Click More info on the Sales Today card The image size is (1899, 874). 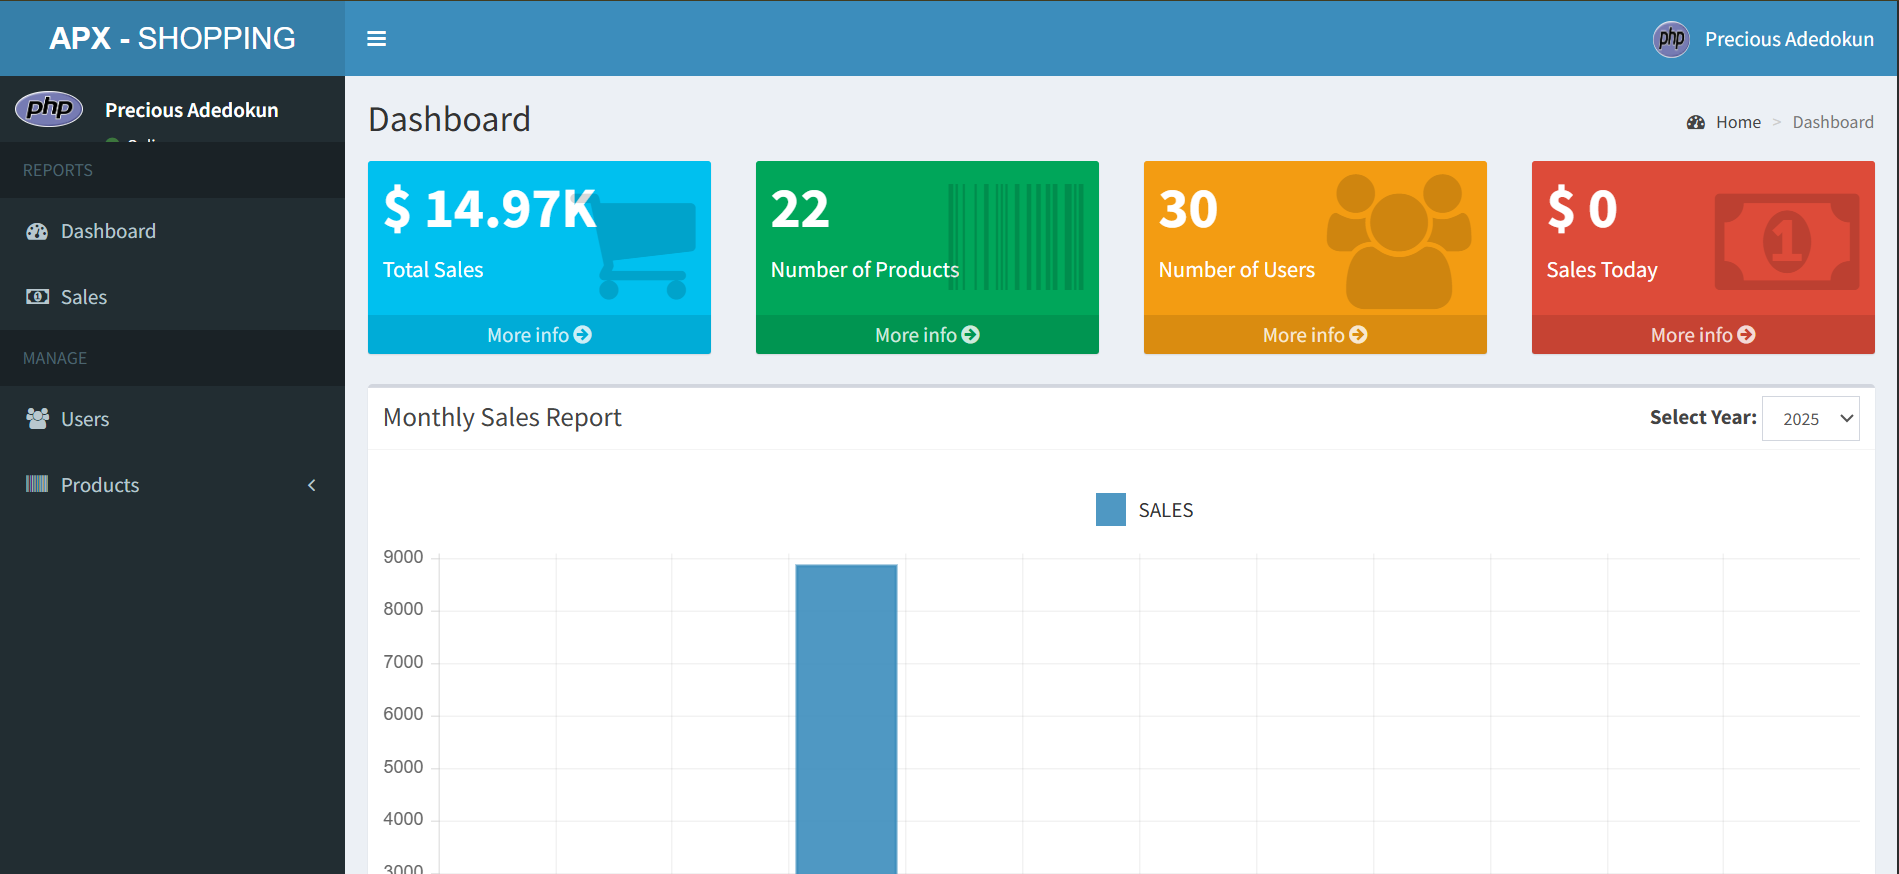click(x=1702, y=335)
